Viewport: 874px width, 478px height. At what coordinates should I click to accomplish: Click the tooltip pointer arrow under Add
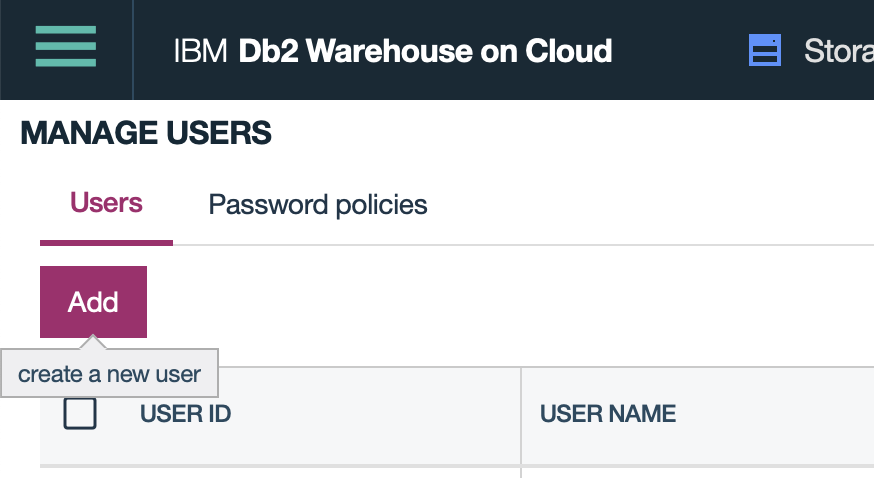(x=93, y=343)
